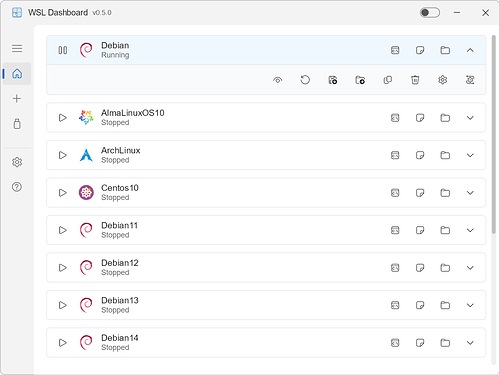Screen dimensions: 499x375
Task: Delete Debian using the trash icon
Action: [x=415, y=80]
